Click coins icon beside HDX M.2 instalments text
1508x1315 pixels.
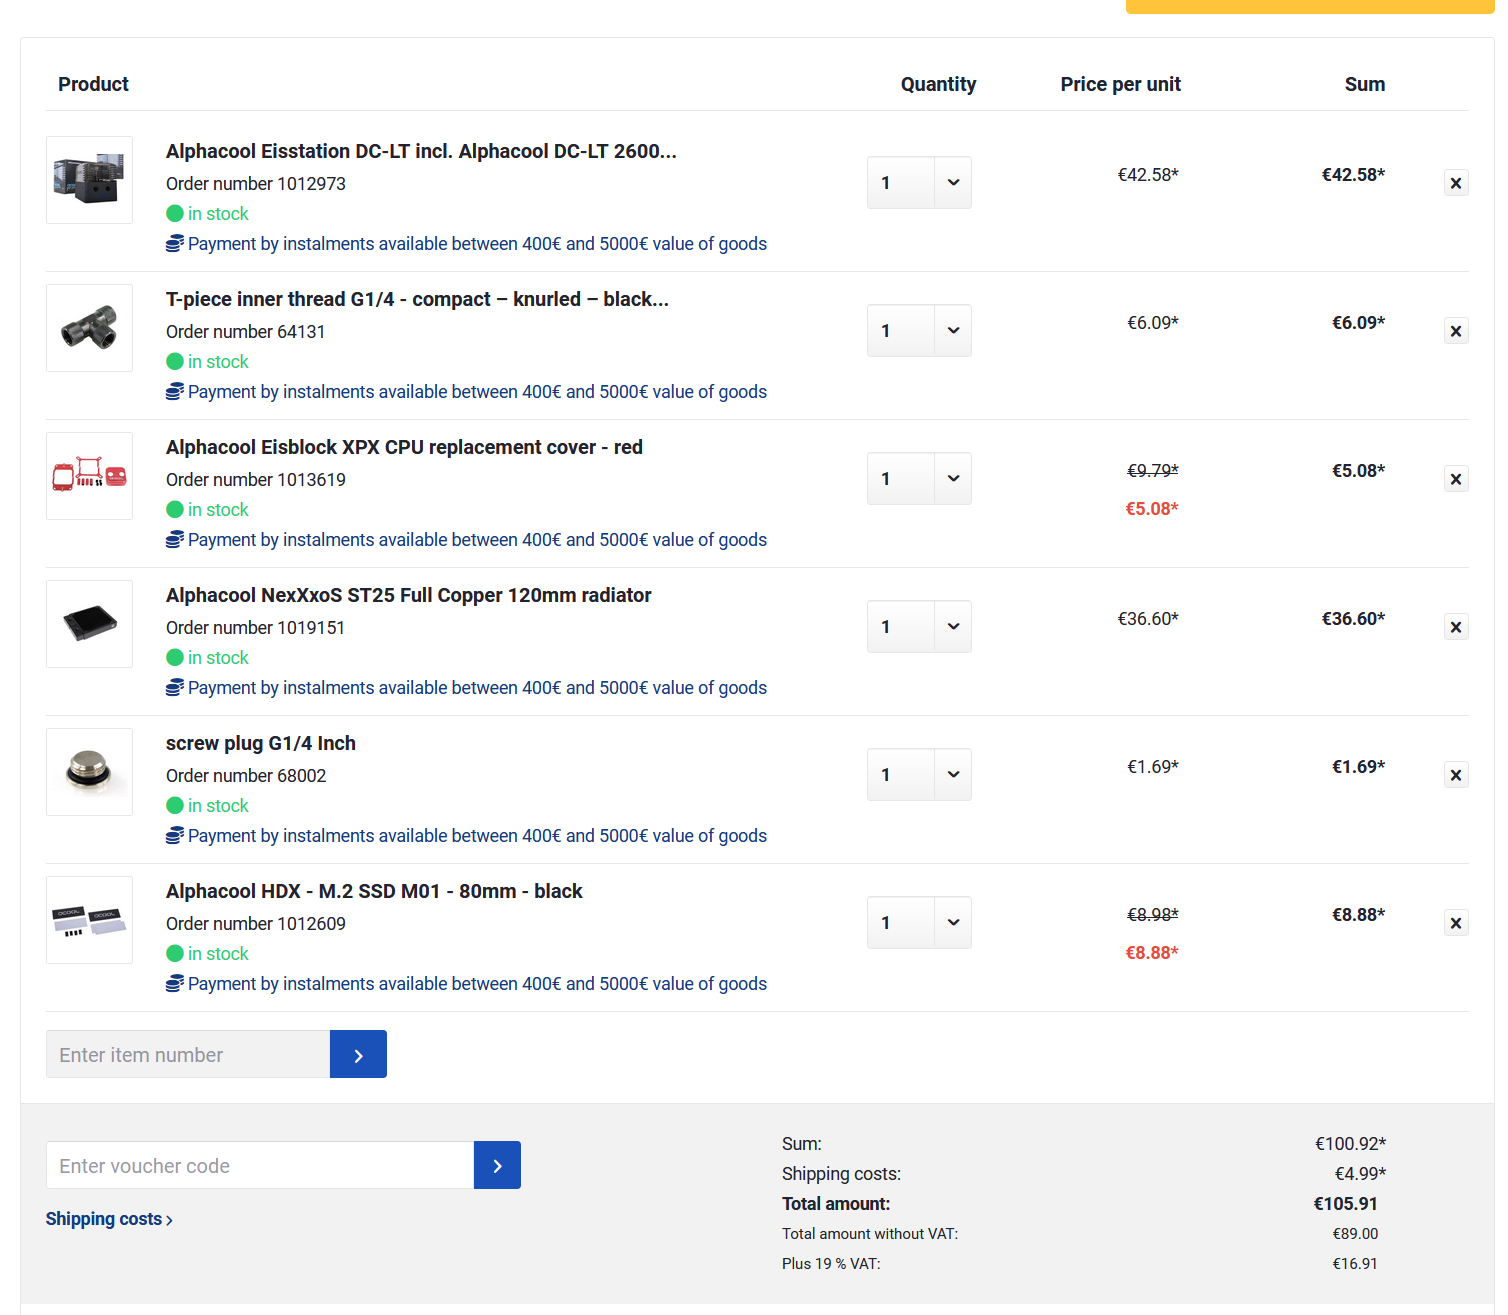(175, 983)
